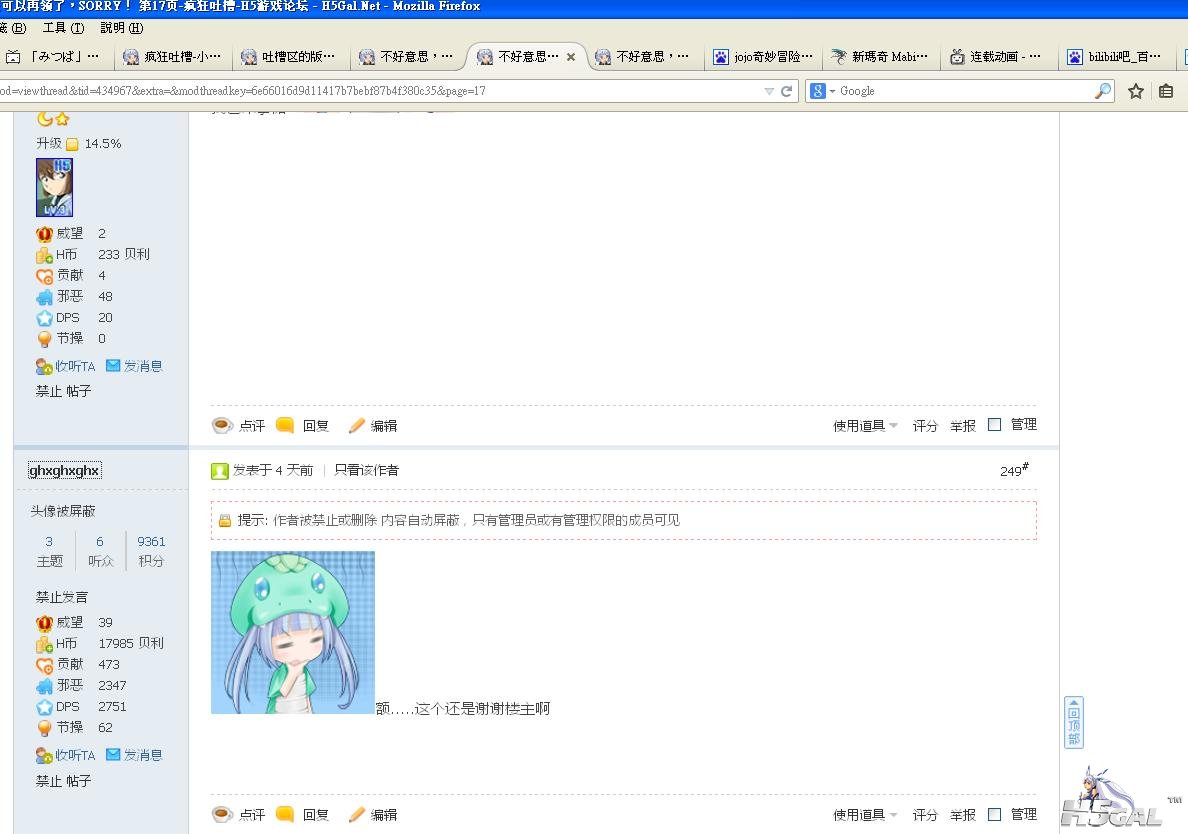Click the 回复 bubble icon in the upper post
Screen dimensions: 1188x834
pyautogui.click(x=285, y=425)
